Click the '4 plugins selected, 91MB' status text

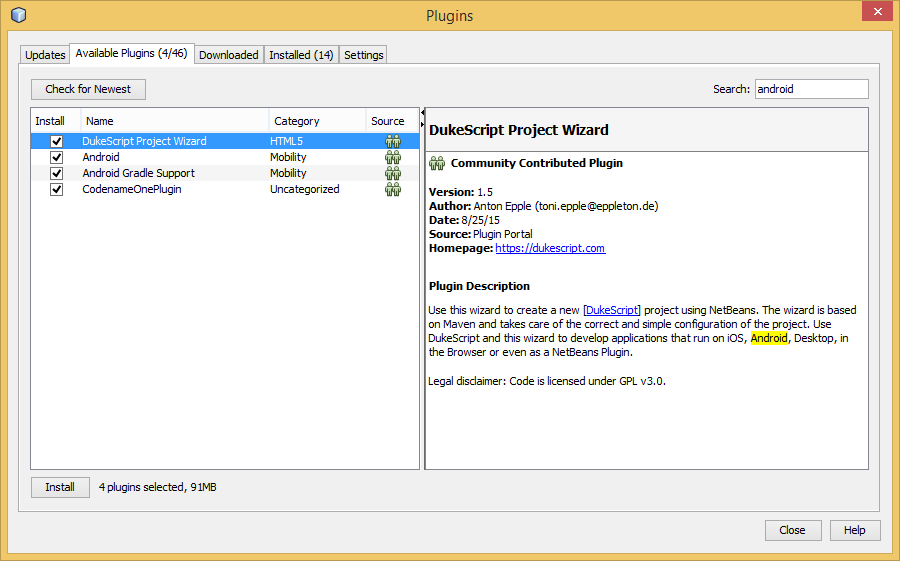coord(157,487)
